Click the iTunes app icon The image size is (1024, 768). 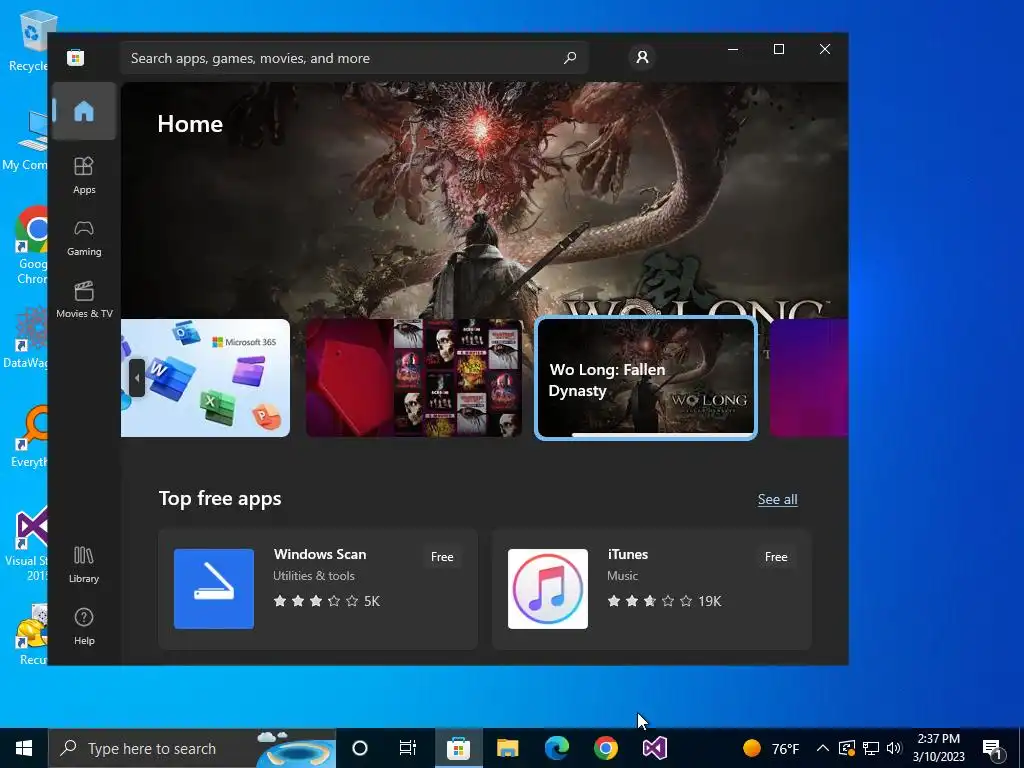coord(548,589)
